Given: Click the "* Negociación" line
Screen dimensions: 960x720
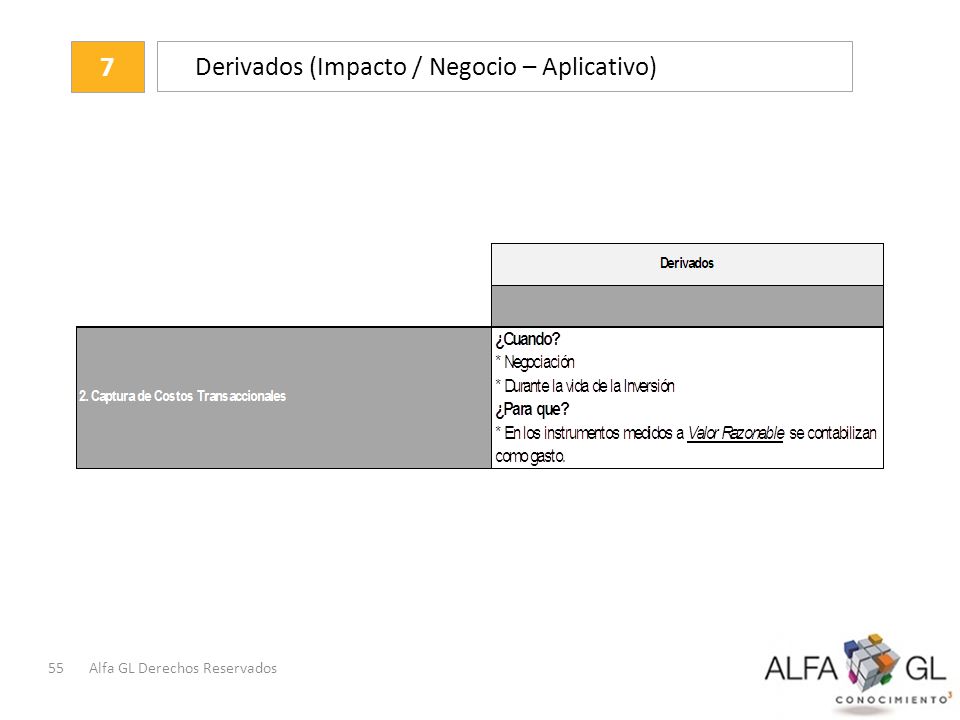Looking at the screenshot, I should point(535,362).
